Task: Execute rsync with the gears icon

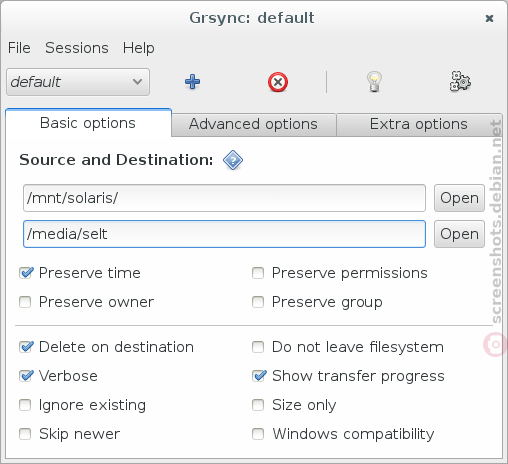Action: 460,81
